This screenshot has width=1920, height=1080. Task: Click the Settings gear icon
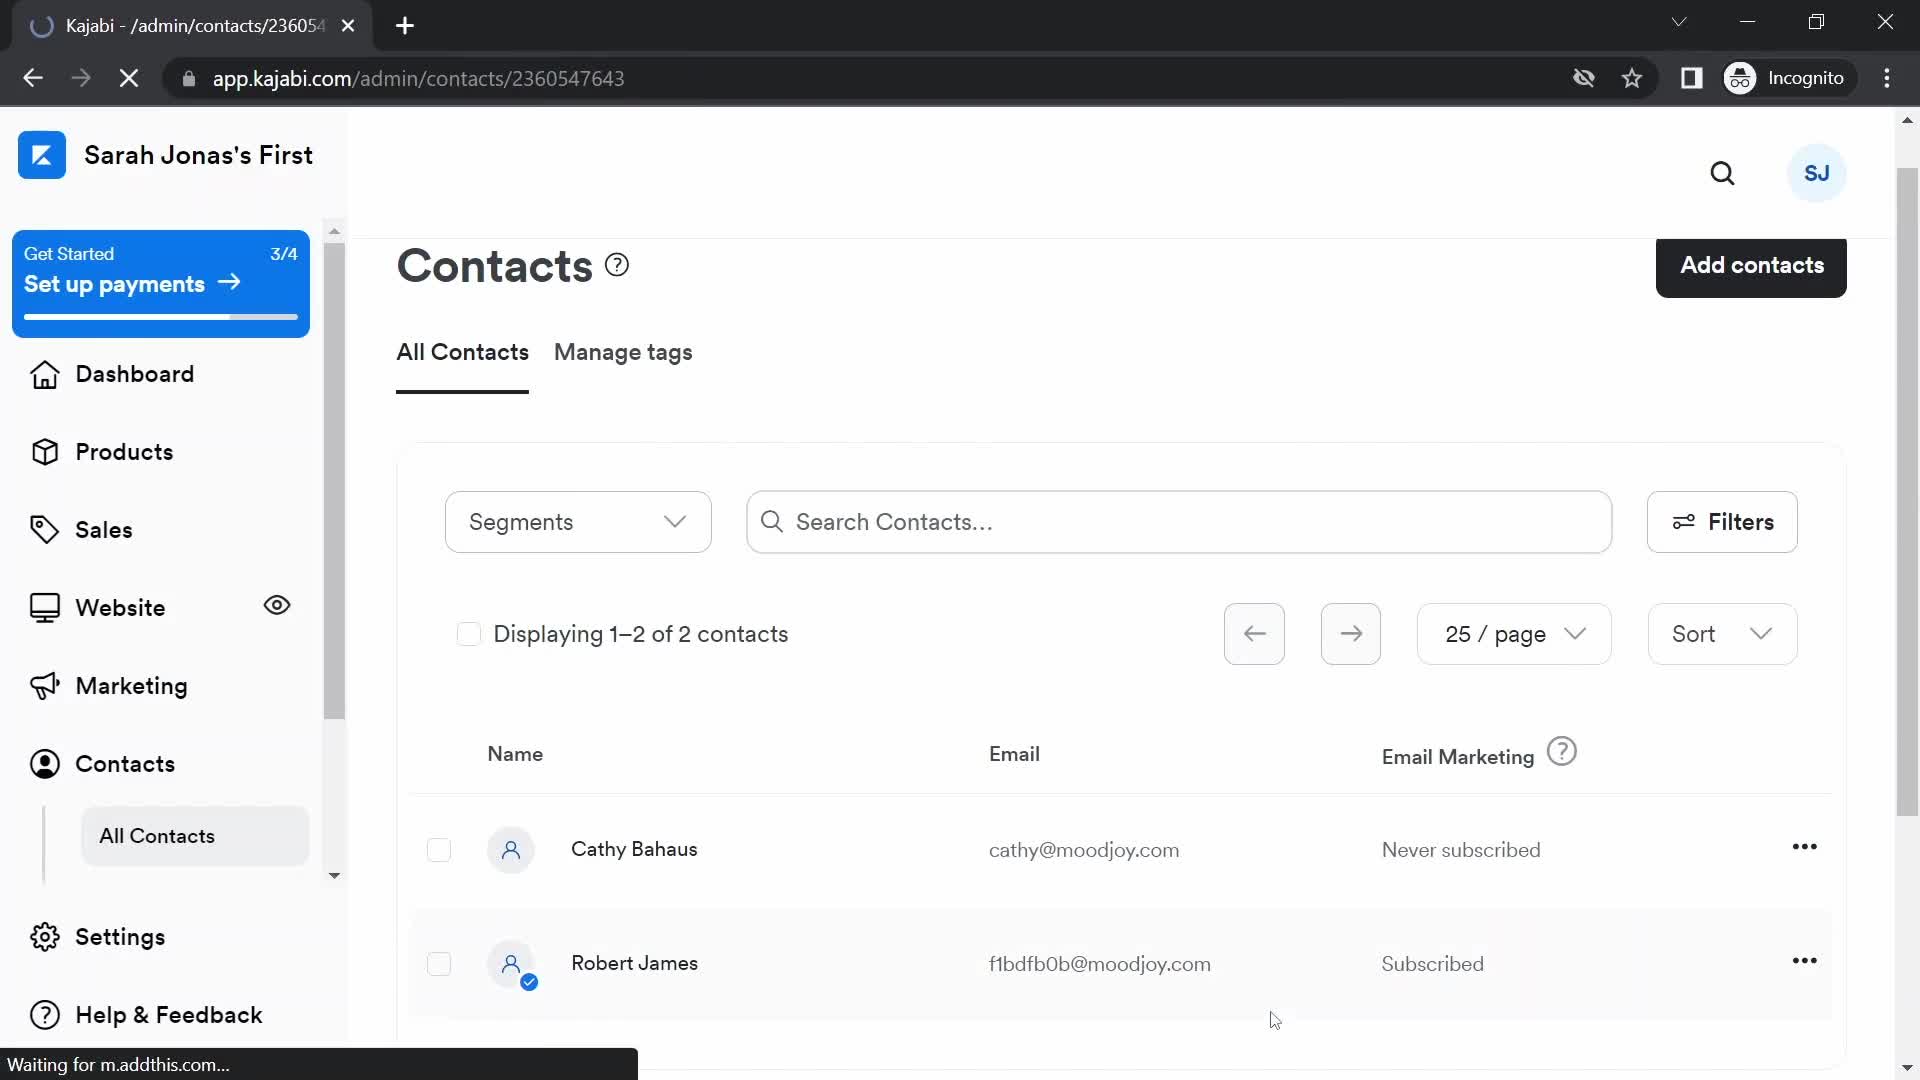coord(44,937)
